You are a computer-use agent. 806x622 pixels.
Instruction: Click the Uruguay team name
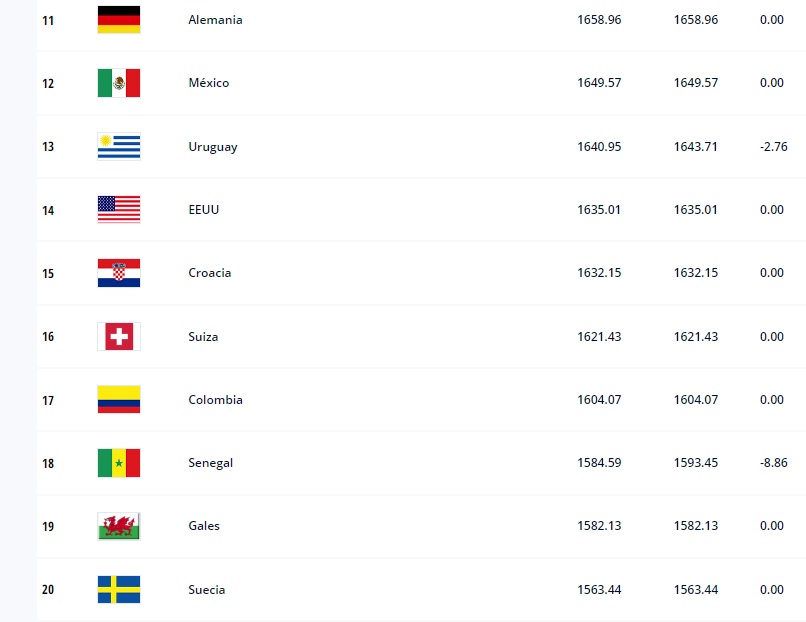pos(212,147)
